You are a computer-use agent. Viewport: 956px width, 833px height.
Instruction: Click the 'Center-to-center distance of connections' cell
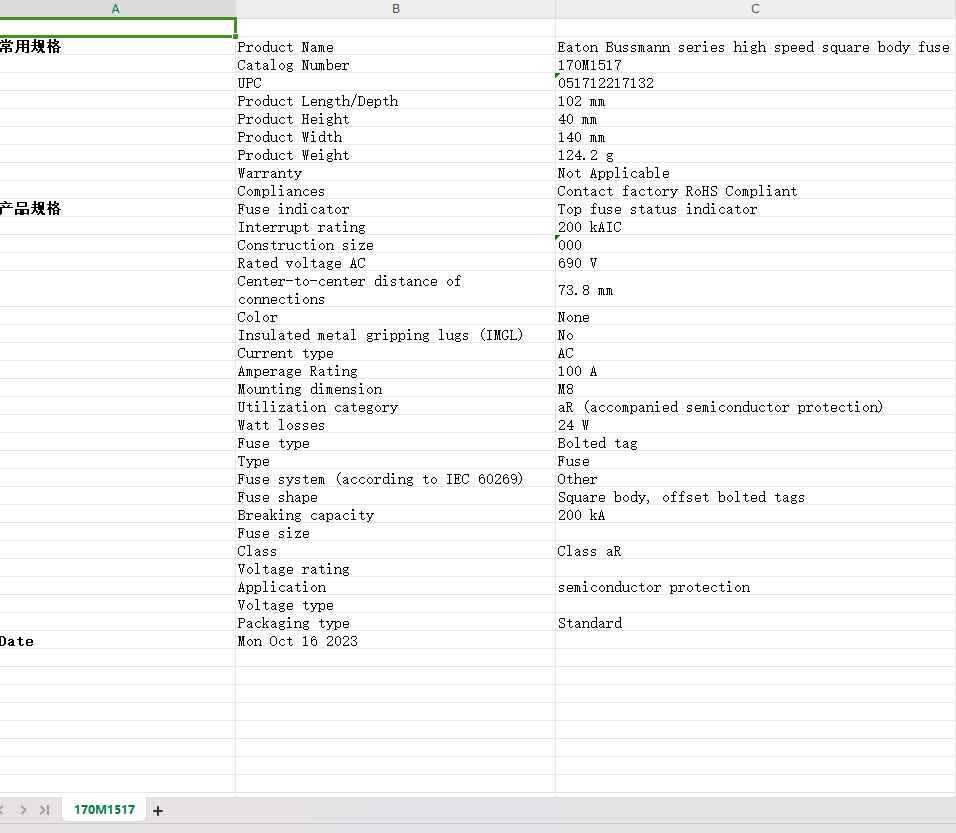(x=396, y=290)
